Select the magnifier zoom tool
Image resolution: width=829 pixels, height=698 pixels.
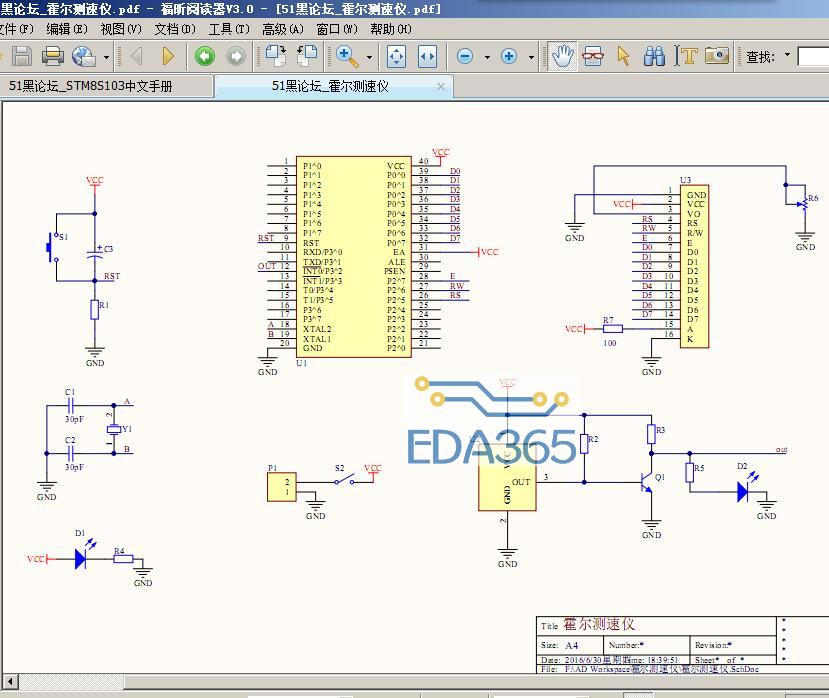(x=347, y=56)
